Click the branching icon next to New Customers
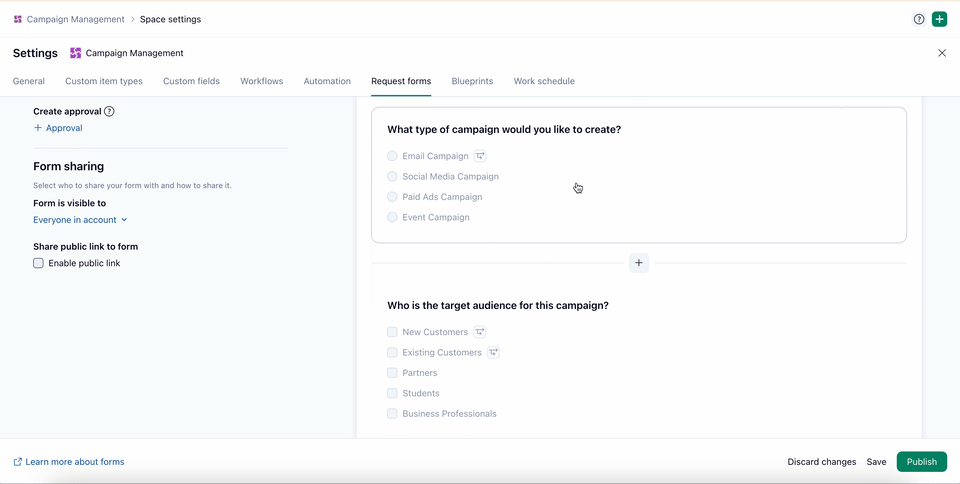Screen dimensions: 960x484 479,332
